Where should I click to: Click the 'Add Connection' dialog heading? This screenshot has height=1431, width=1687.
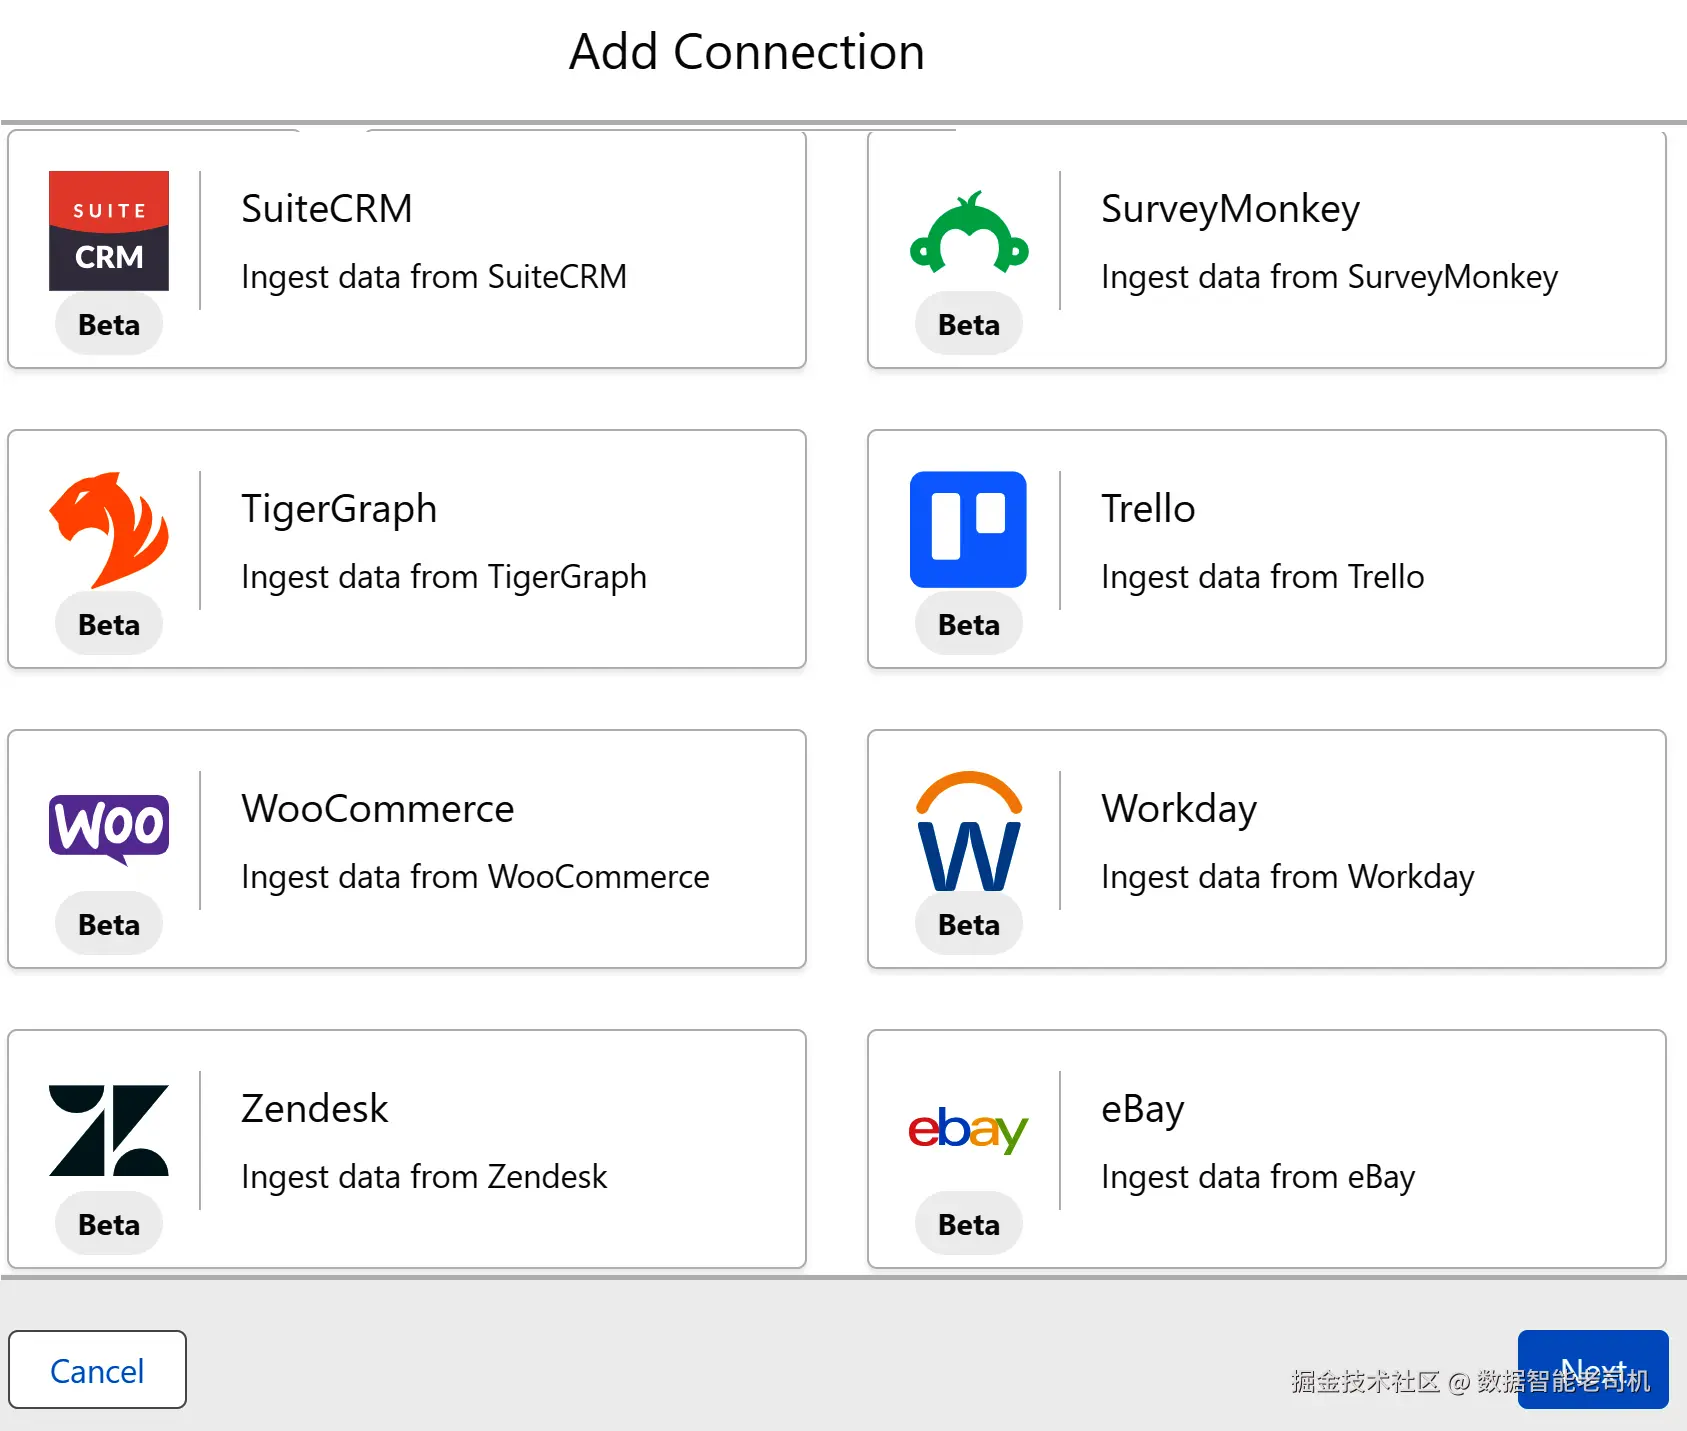click(x=747, y=52)
